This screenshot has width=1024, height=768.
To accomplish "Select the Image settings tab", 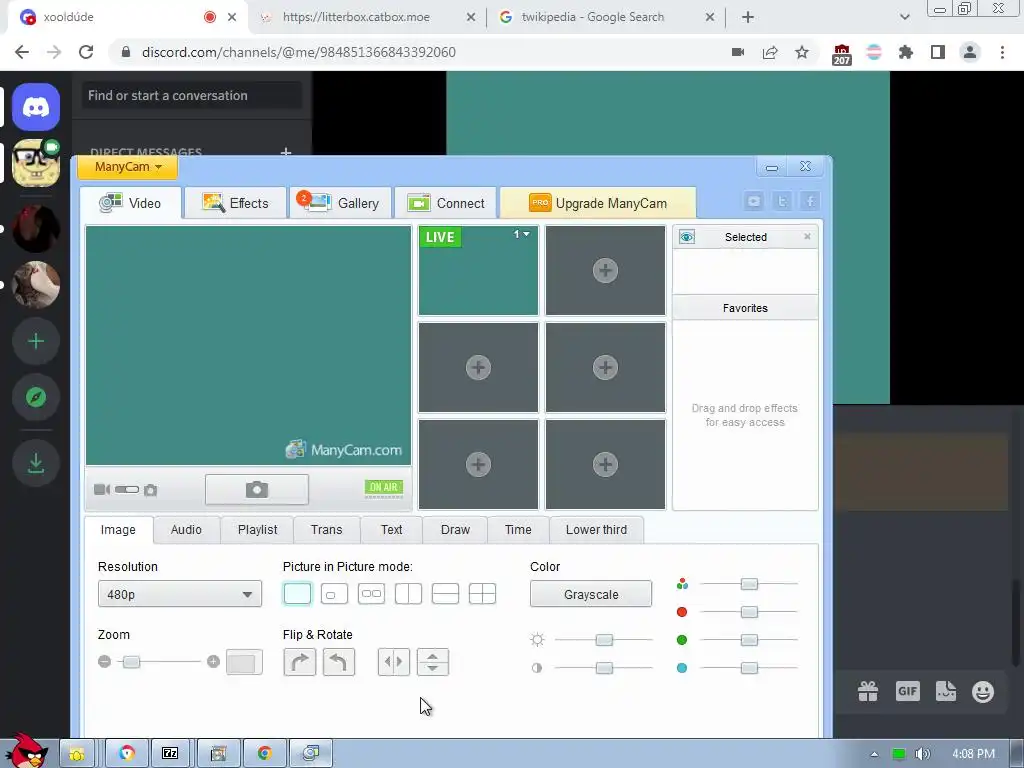I will tap(118, 530).
